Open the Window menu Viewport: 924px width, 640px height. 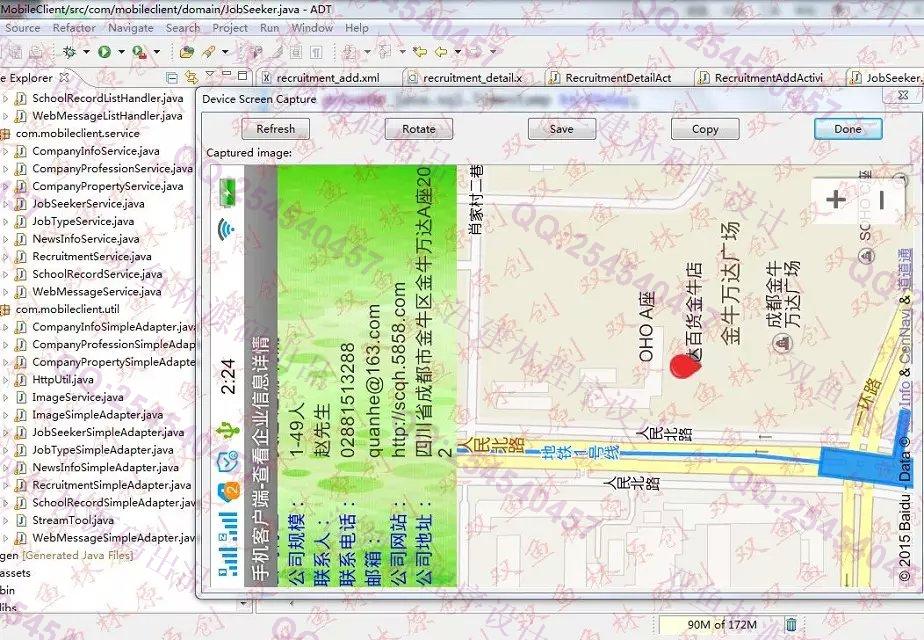pyautogui.click(x=312, y=28)
